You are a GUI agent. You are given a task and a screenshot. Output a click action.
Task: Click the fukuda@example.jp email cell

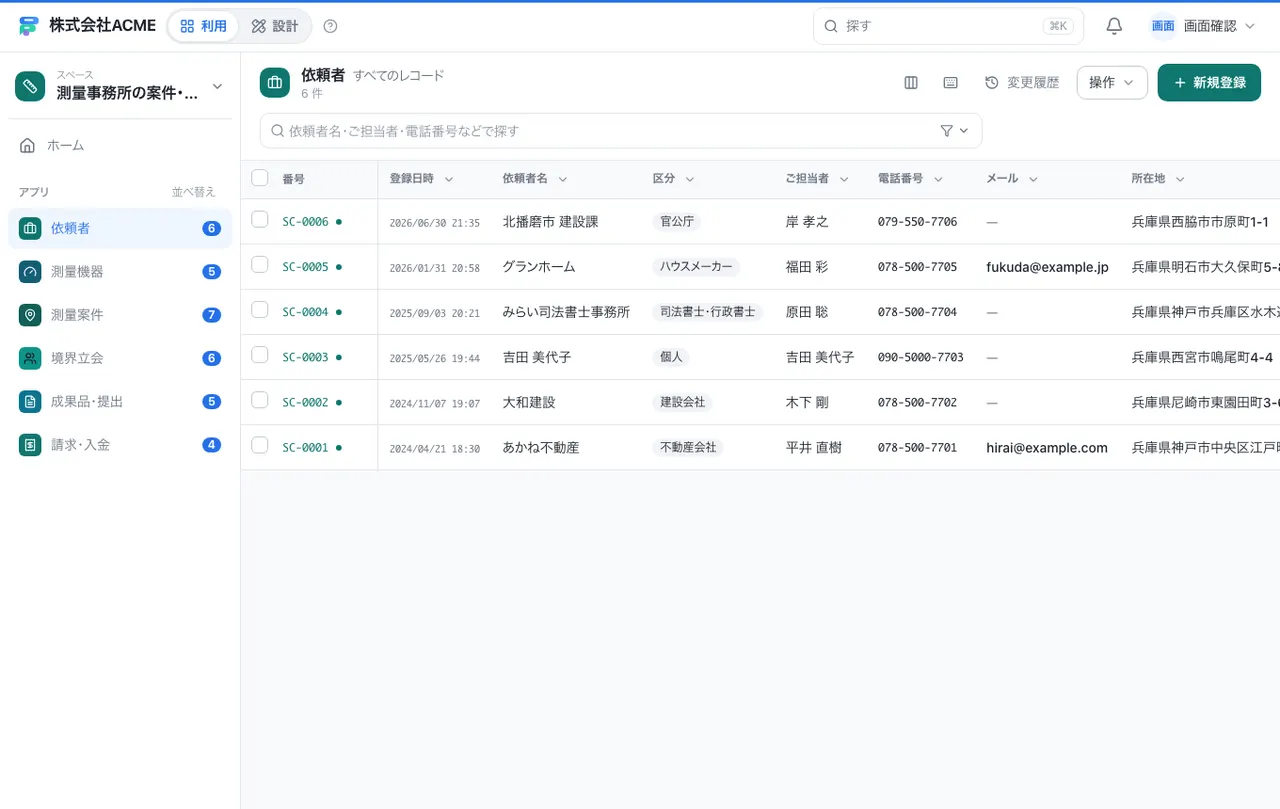coord(1047,267)
